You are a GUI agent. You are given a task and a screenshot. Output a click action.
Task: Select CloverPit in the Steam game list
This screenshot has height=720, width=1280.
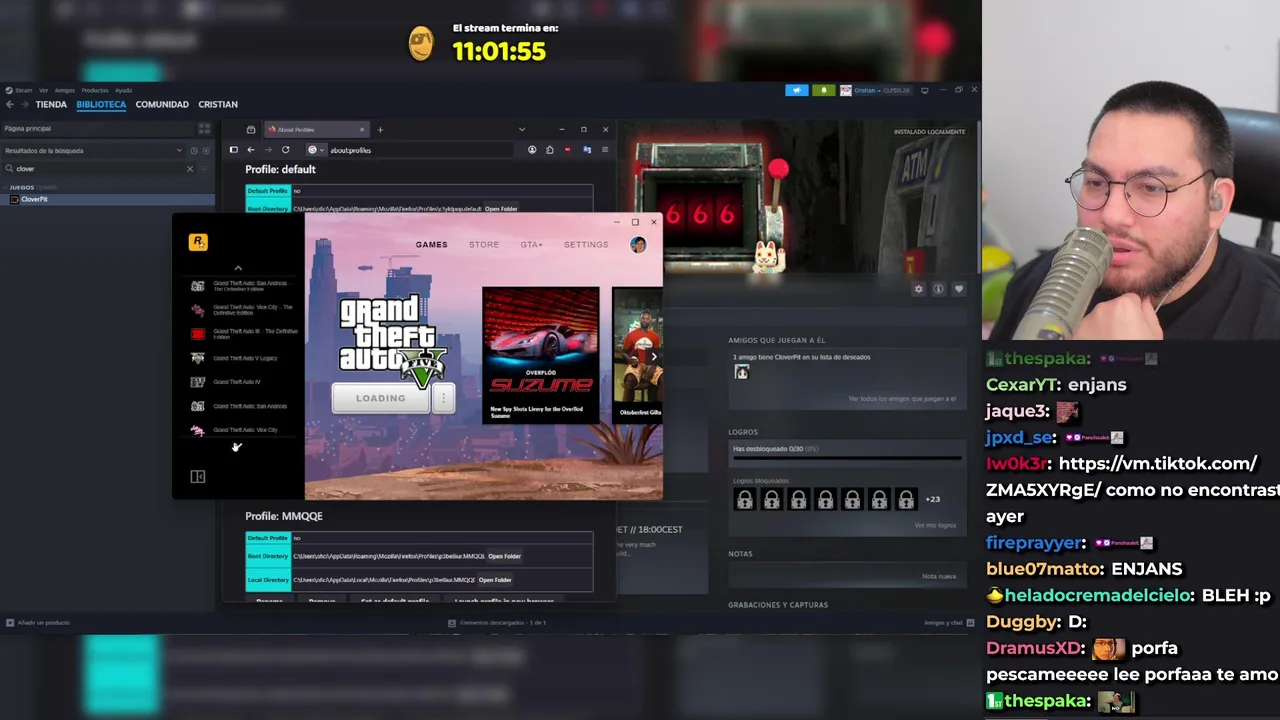[107, 199]
